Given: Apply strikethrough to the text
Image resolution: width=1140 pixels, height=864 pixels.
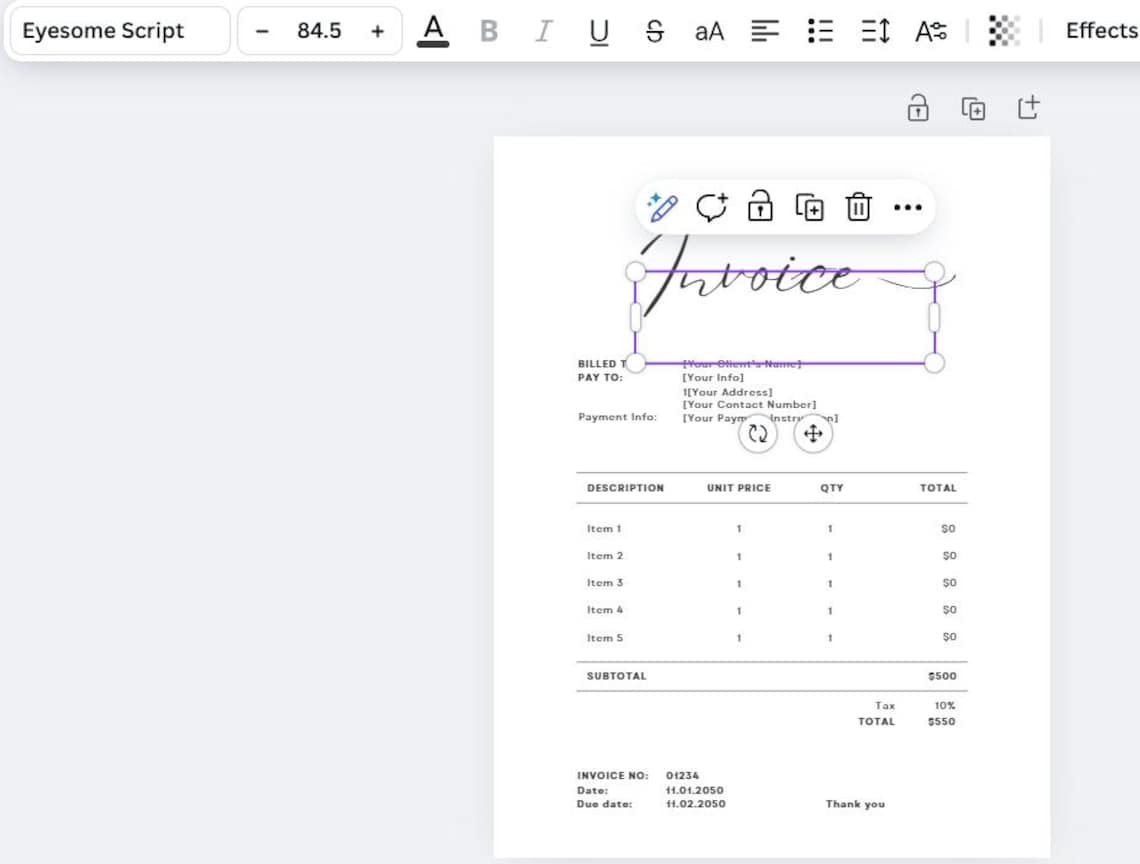Looking at the screenshot, I should point(654,31).
